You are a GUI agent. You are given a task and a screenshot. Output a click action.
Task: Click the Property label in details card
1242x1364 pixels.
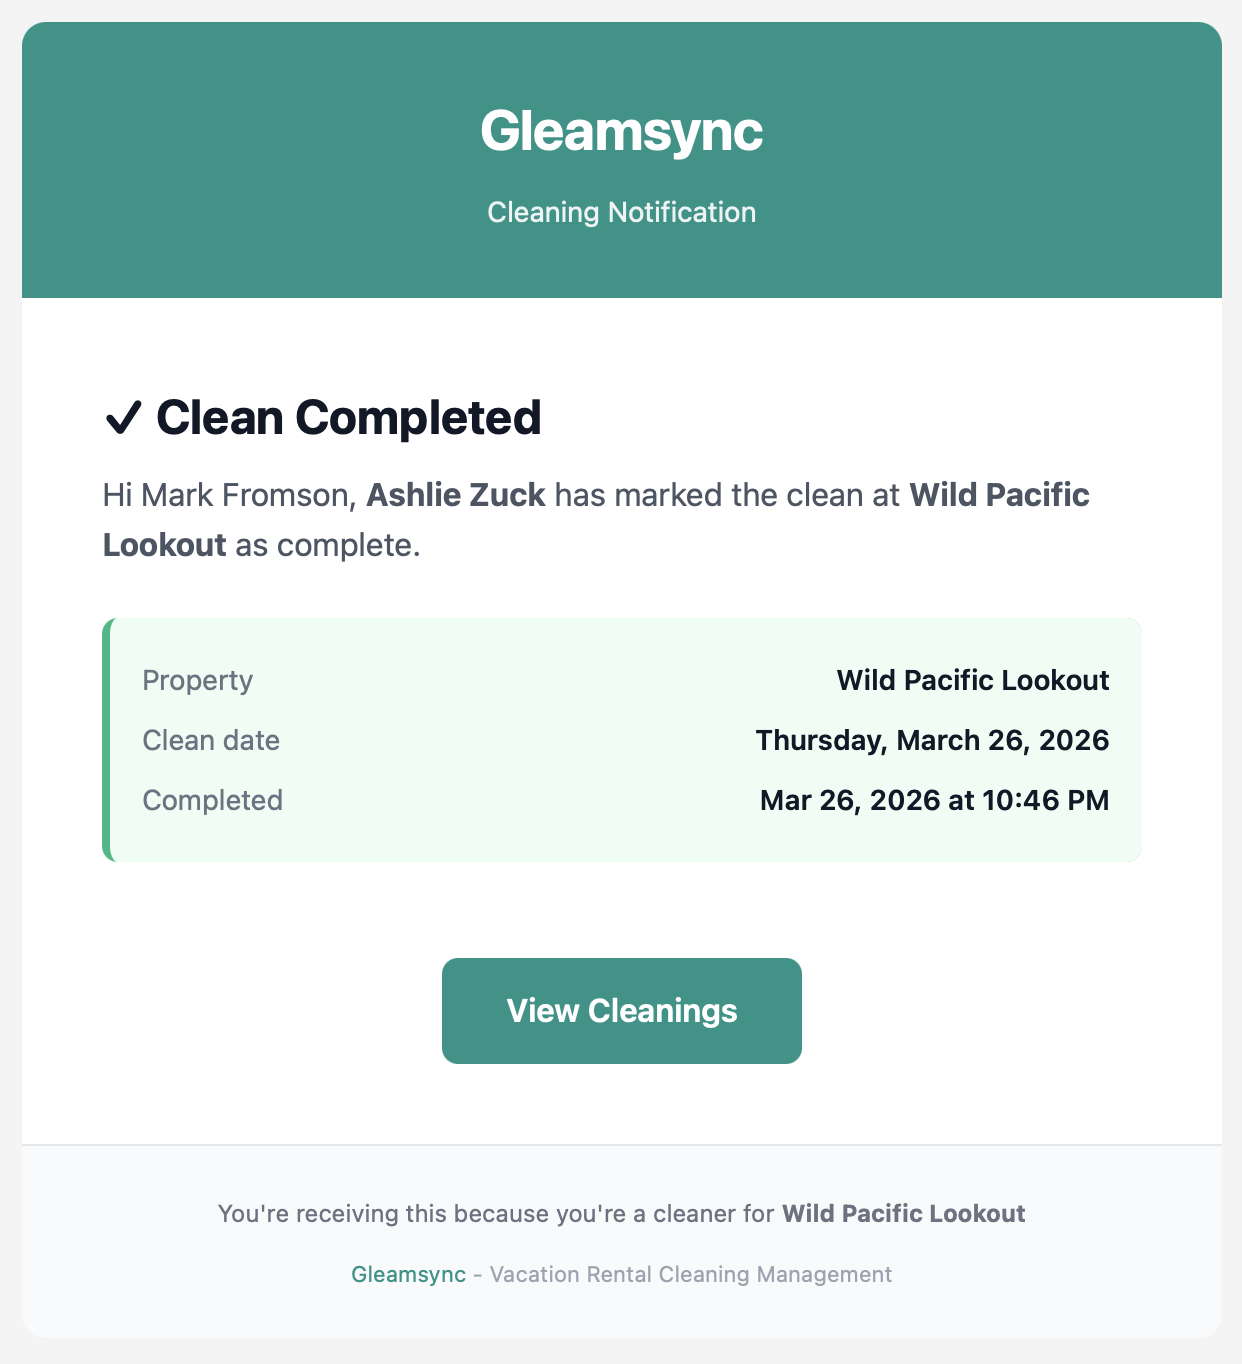point(197,681)
